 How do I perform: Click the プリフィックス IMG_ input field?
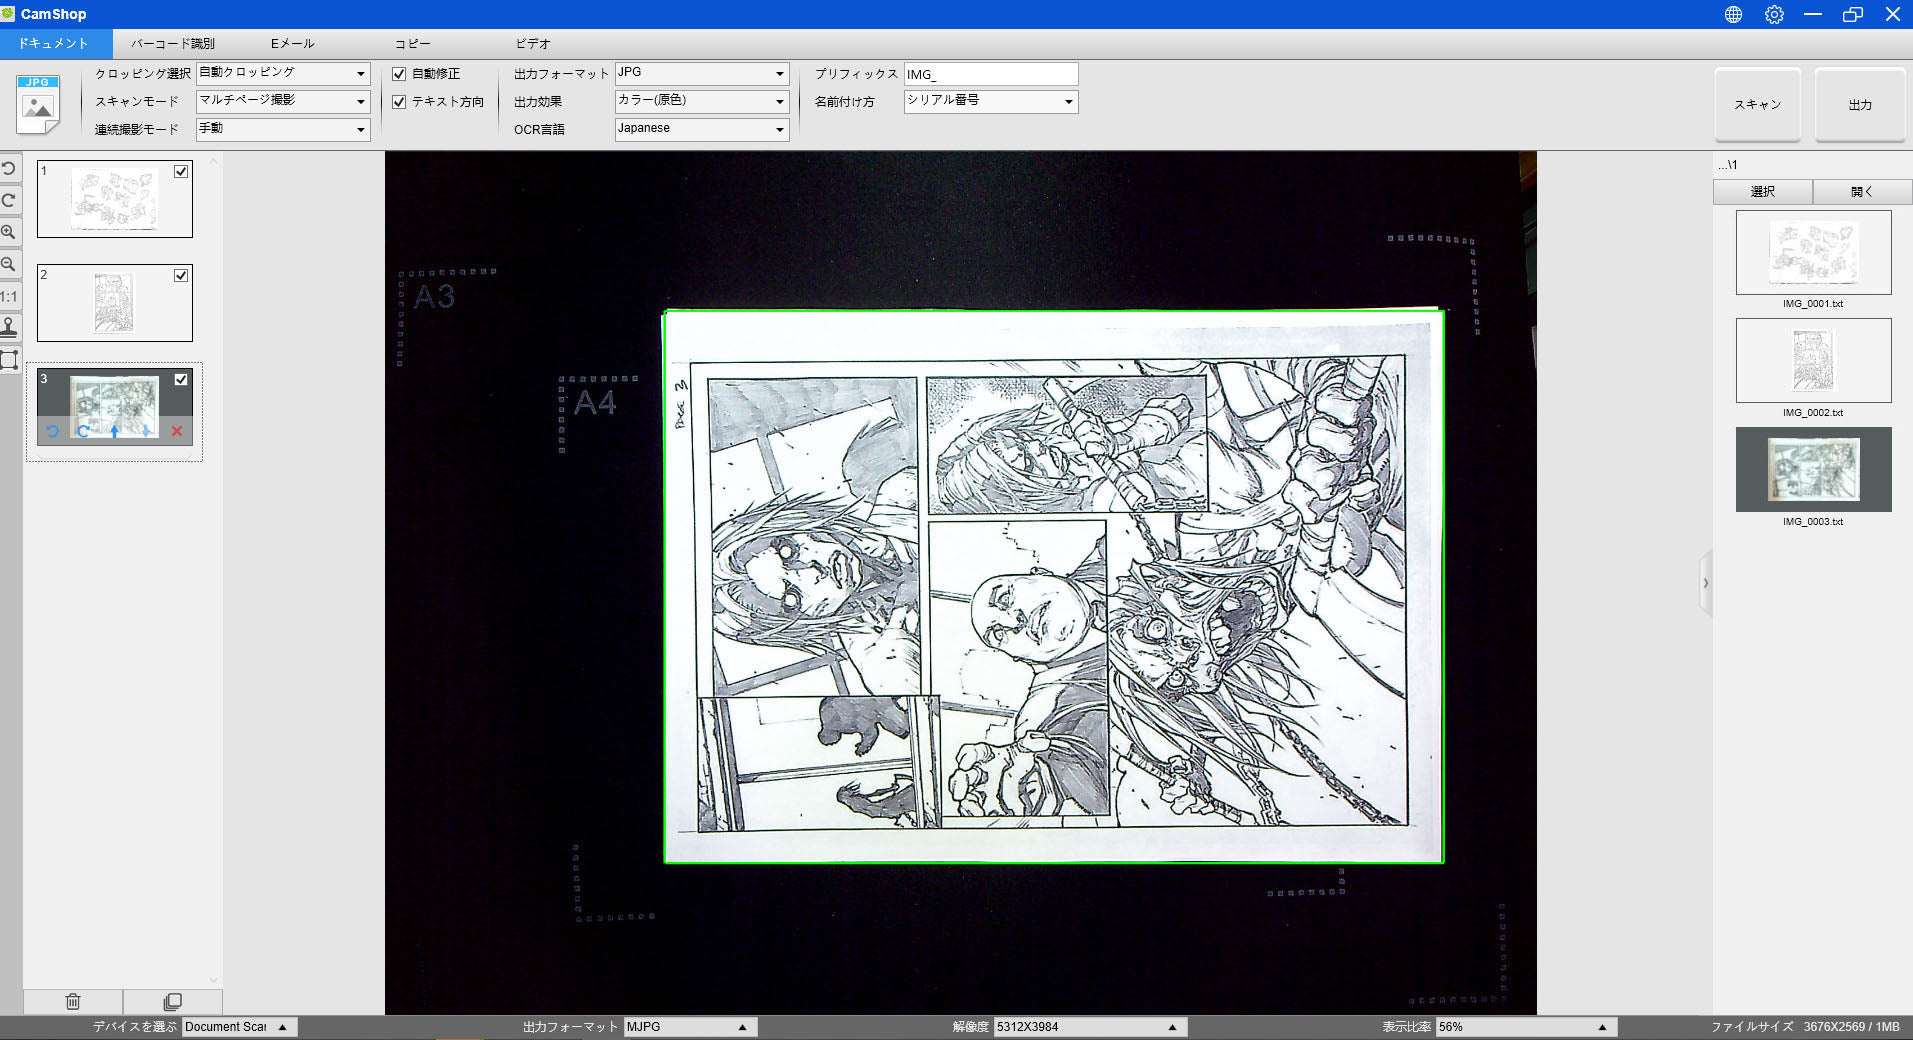[990, 74]
